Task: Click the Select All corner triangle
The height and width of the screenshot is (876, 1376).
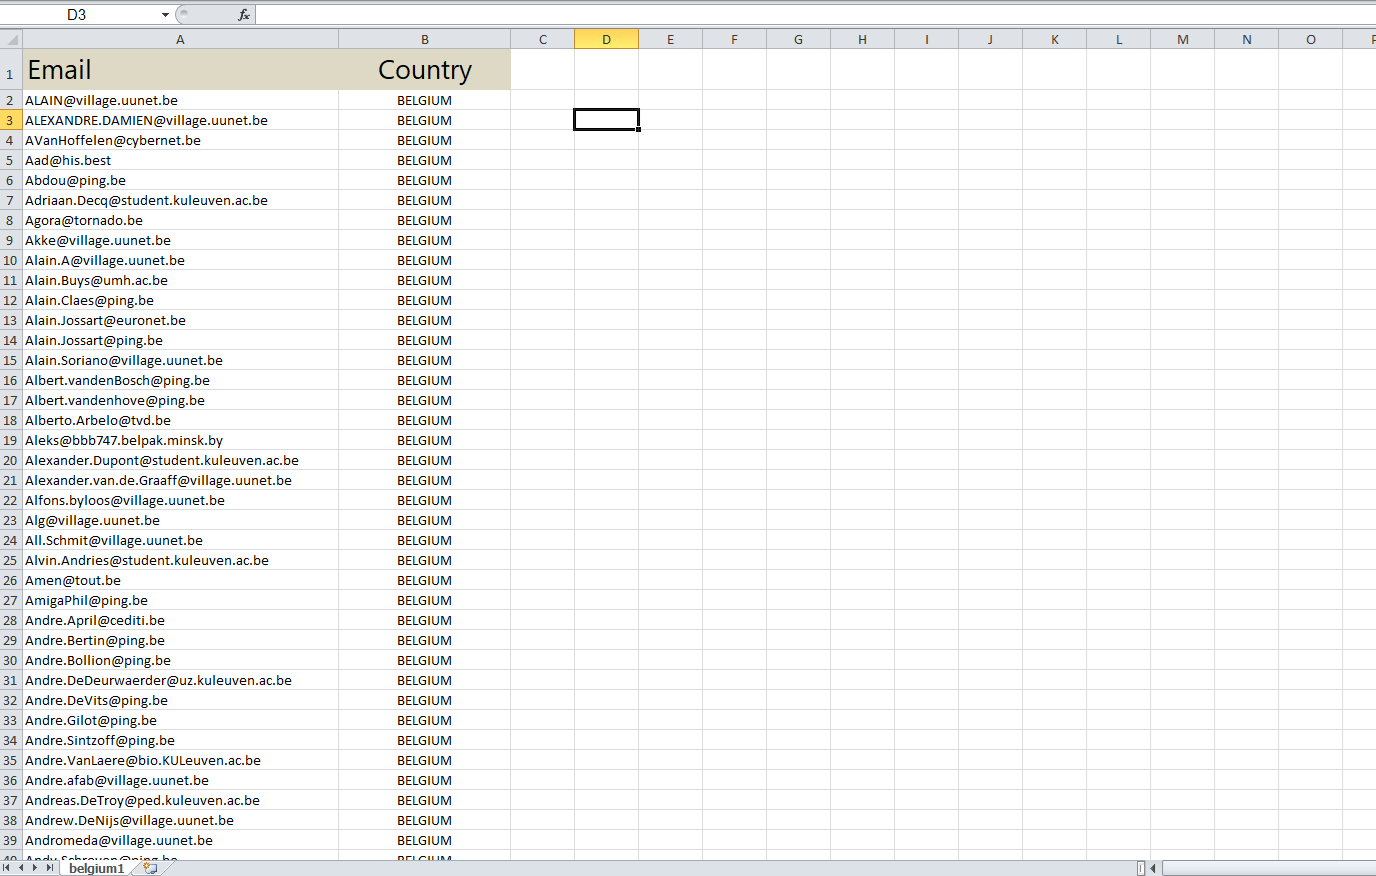Action: (x=11, y=40)
